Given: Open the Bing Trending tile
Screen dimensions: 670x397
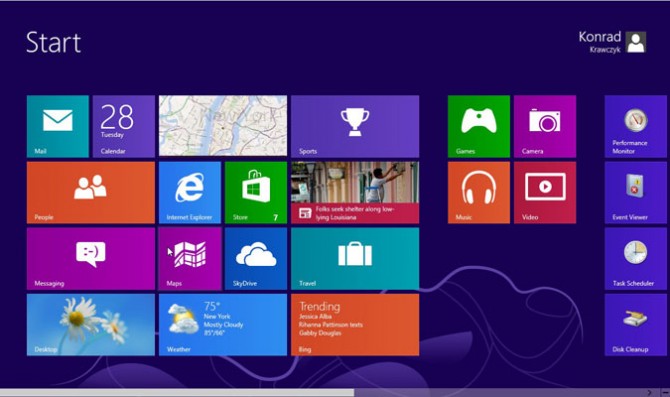Looking at the screenshot, I should coord(355,325).
